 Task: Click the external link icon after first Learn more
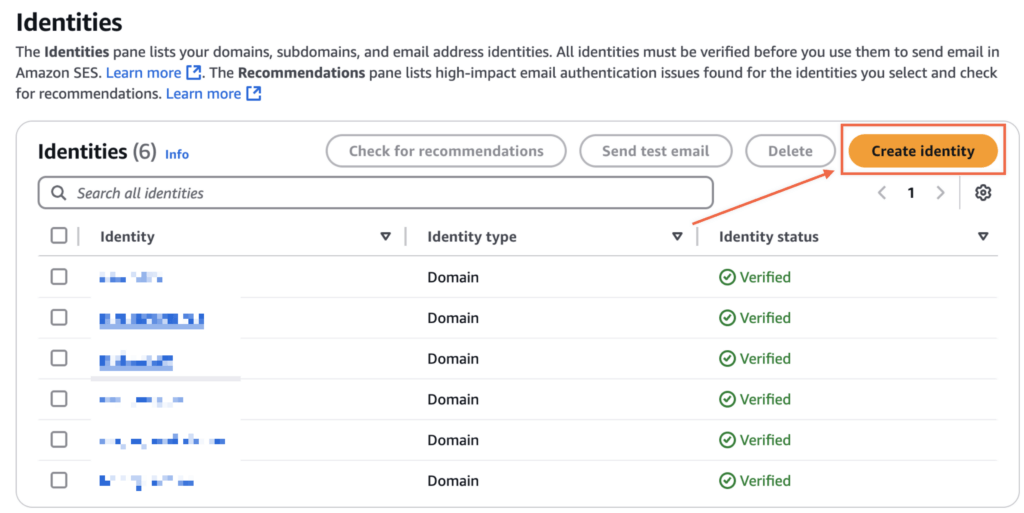click(x=194, y=73)
